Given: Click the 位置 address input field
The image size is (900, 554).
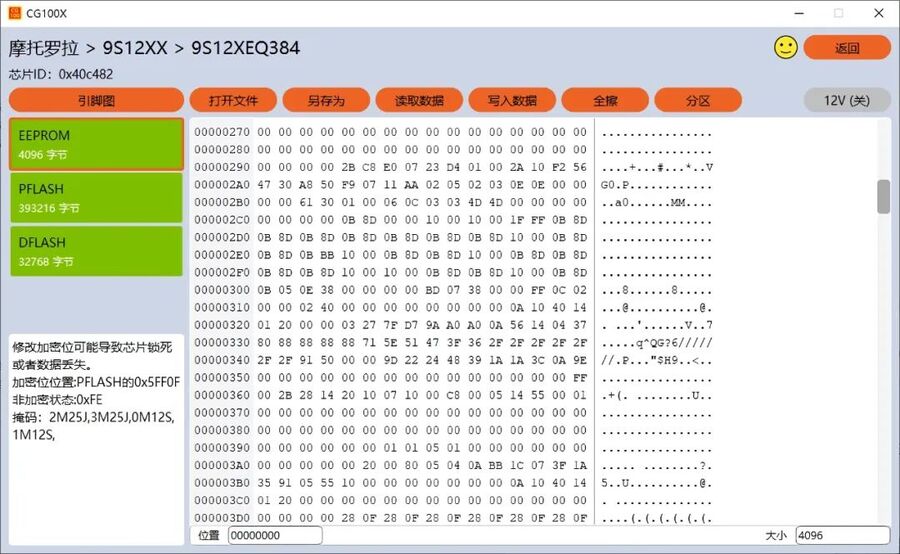Looking at the screenshot, I should pos(275,535).
